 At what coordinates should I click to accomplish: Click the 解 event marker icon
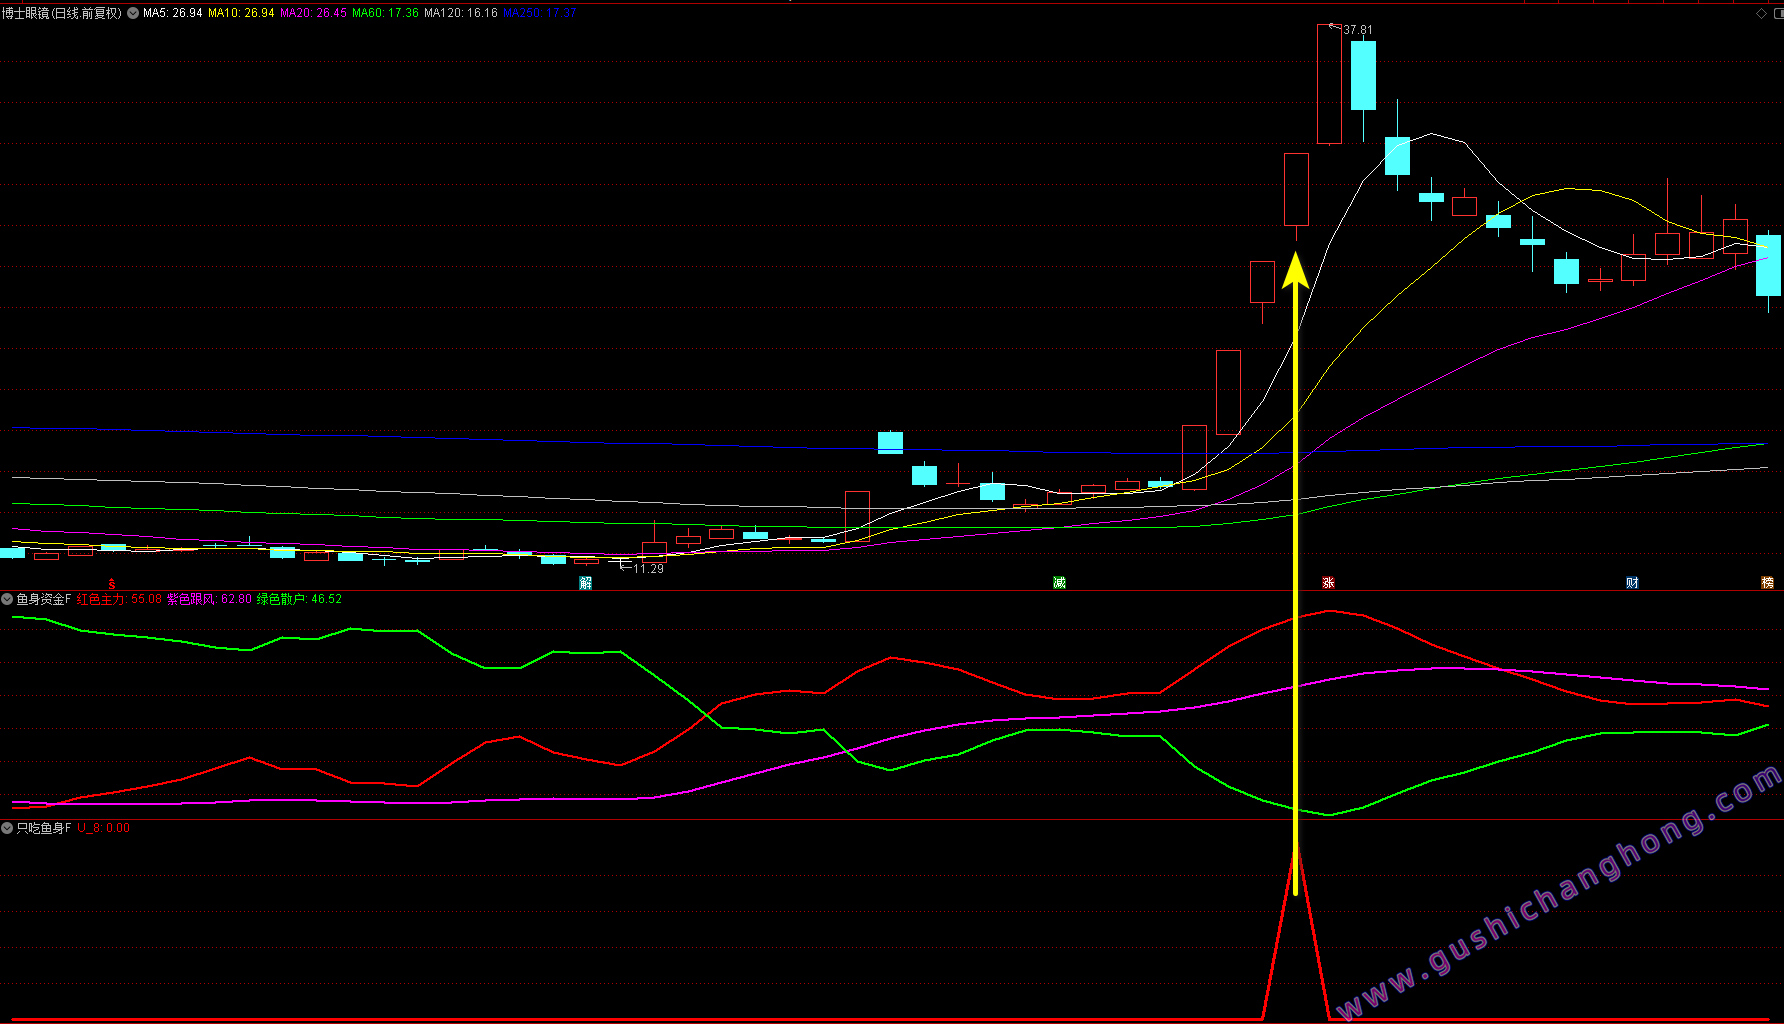(x=586, y=583)
